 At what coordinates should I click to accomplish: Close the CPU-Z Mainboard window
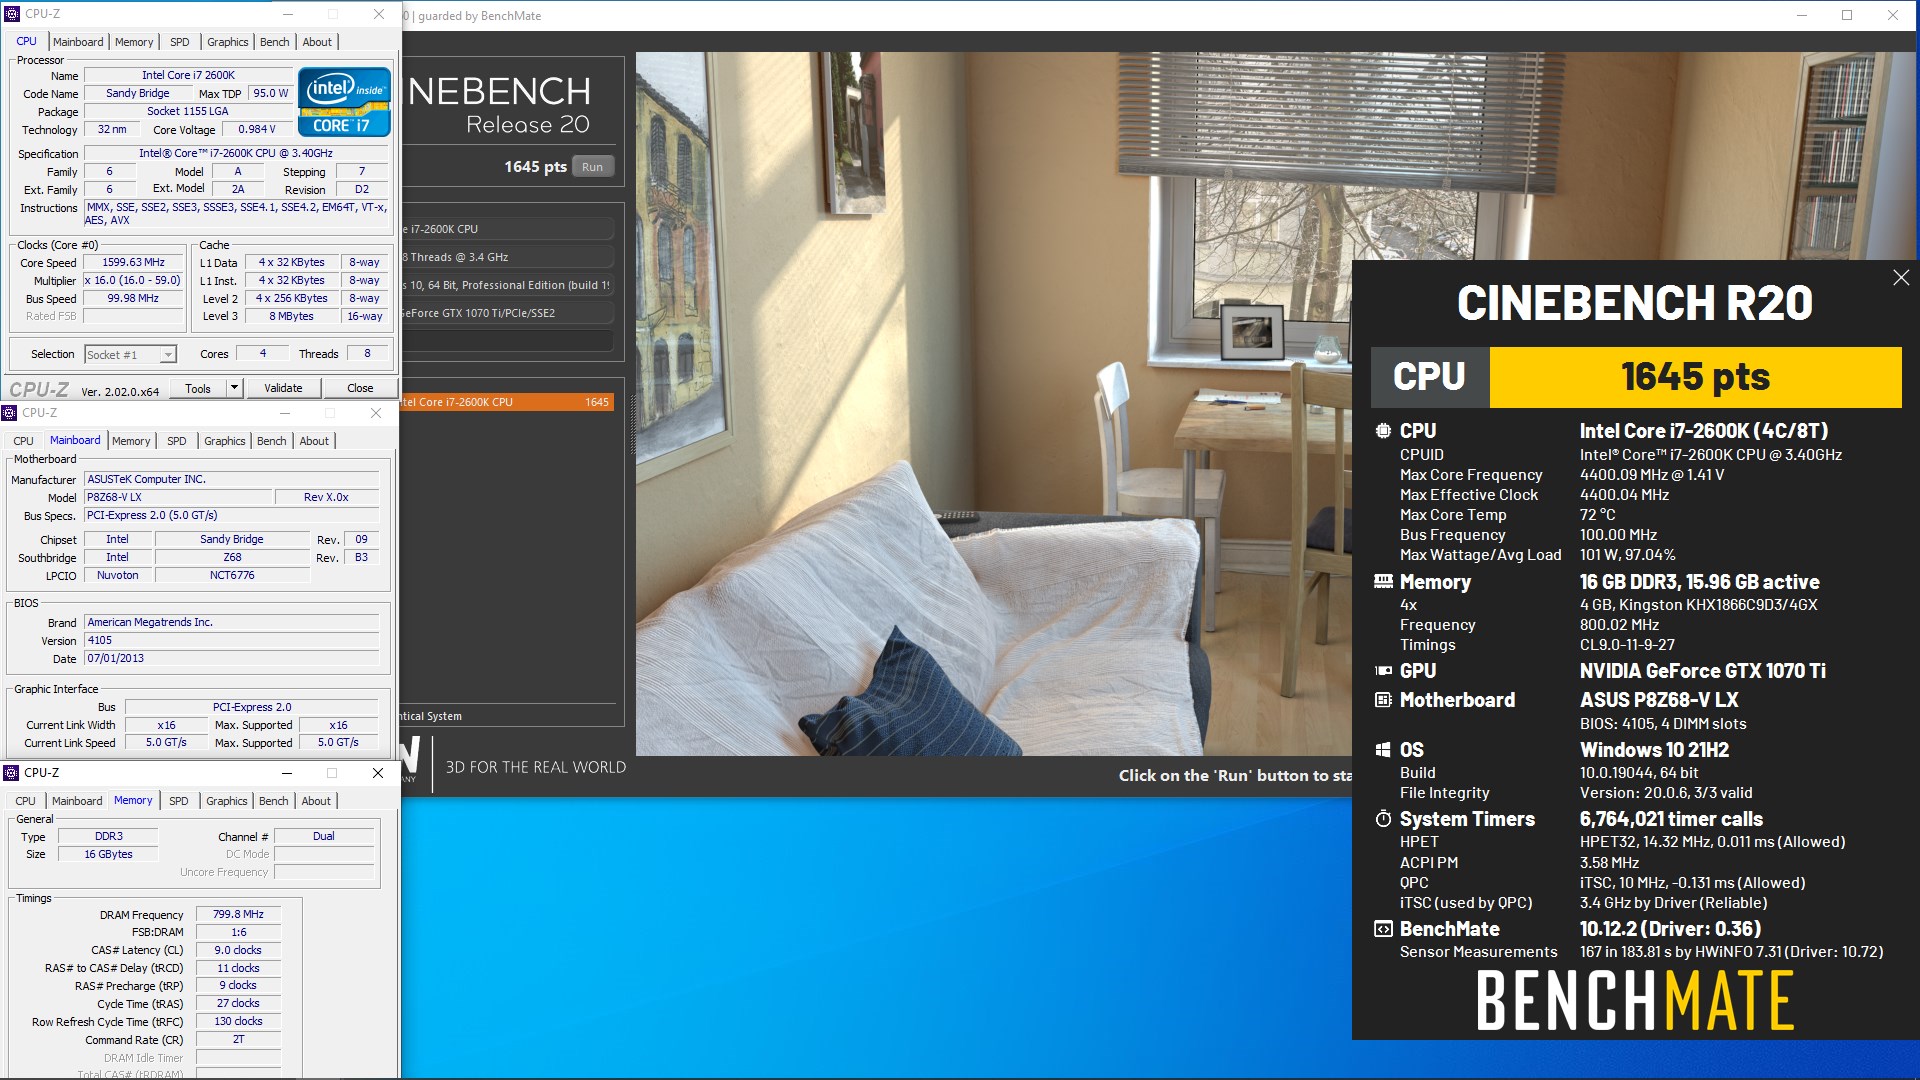pyautogui.click(x=376, y=413)
